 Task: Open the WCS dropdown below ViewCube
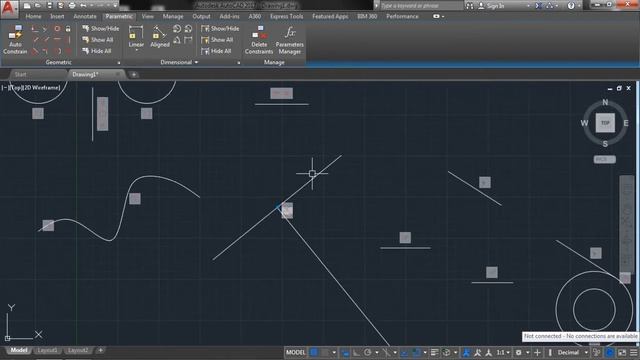(604, 159)
